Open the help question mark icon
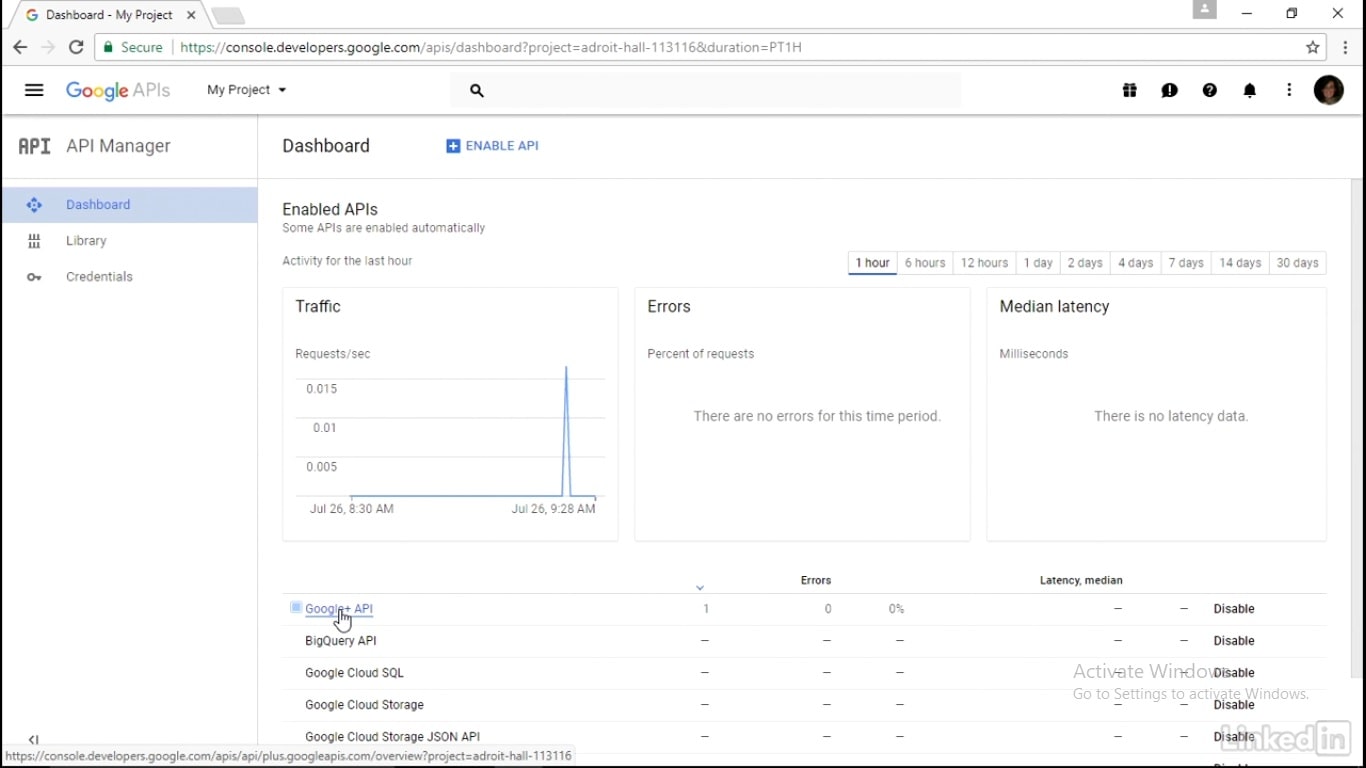1366x768 pixels. [1210, 90]
